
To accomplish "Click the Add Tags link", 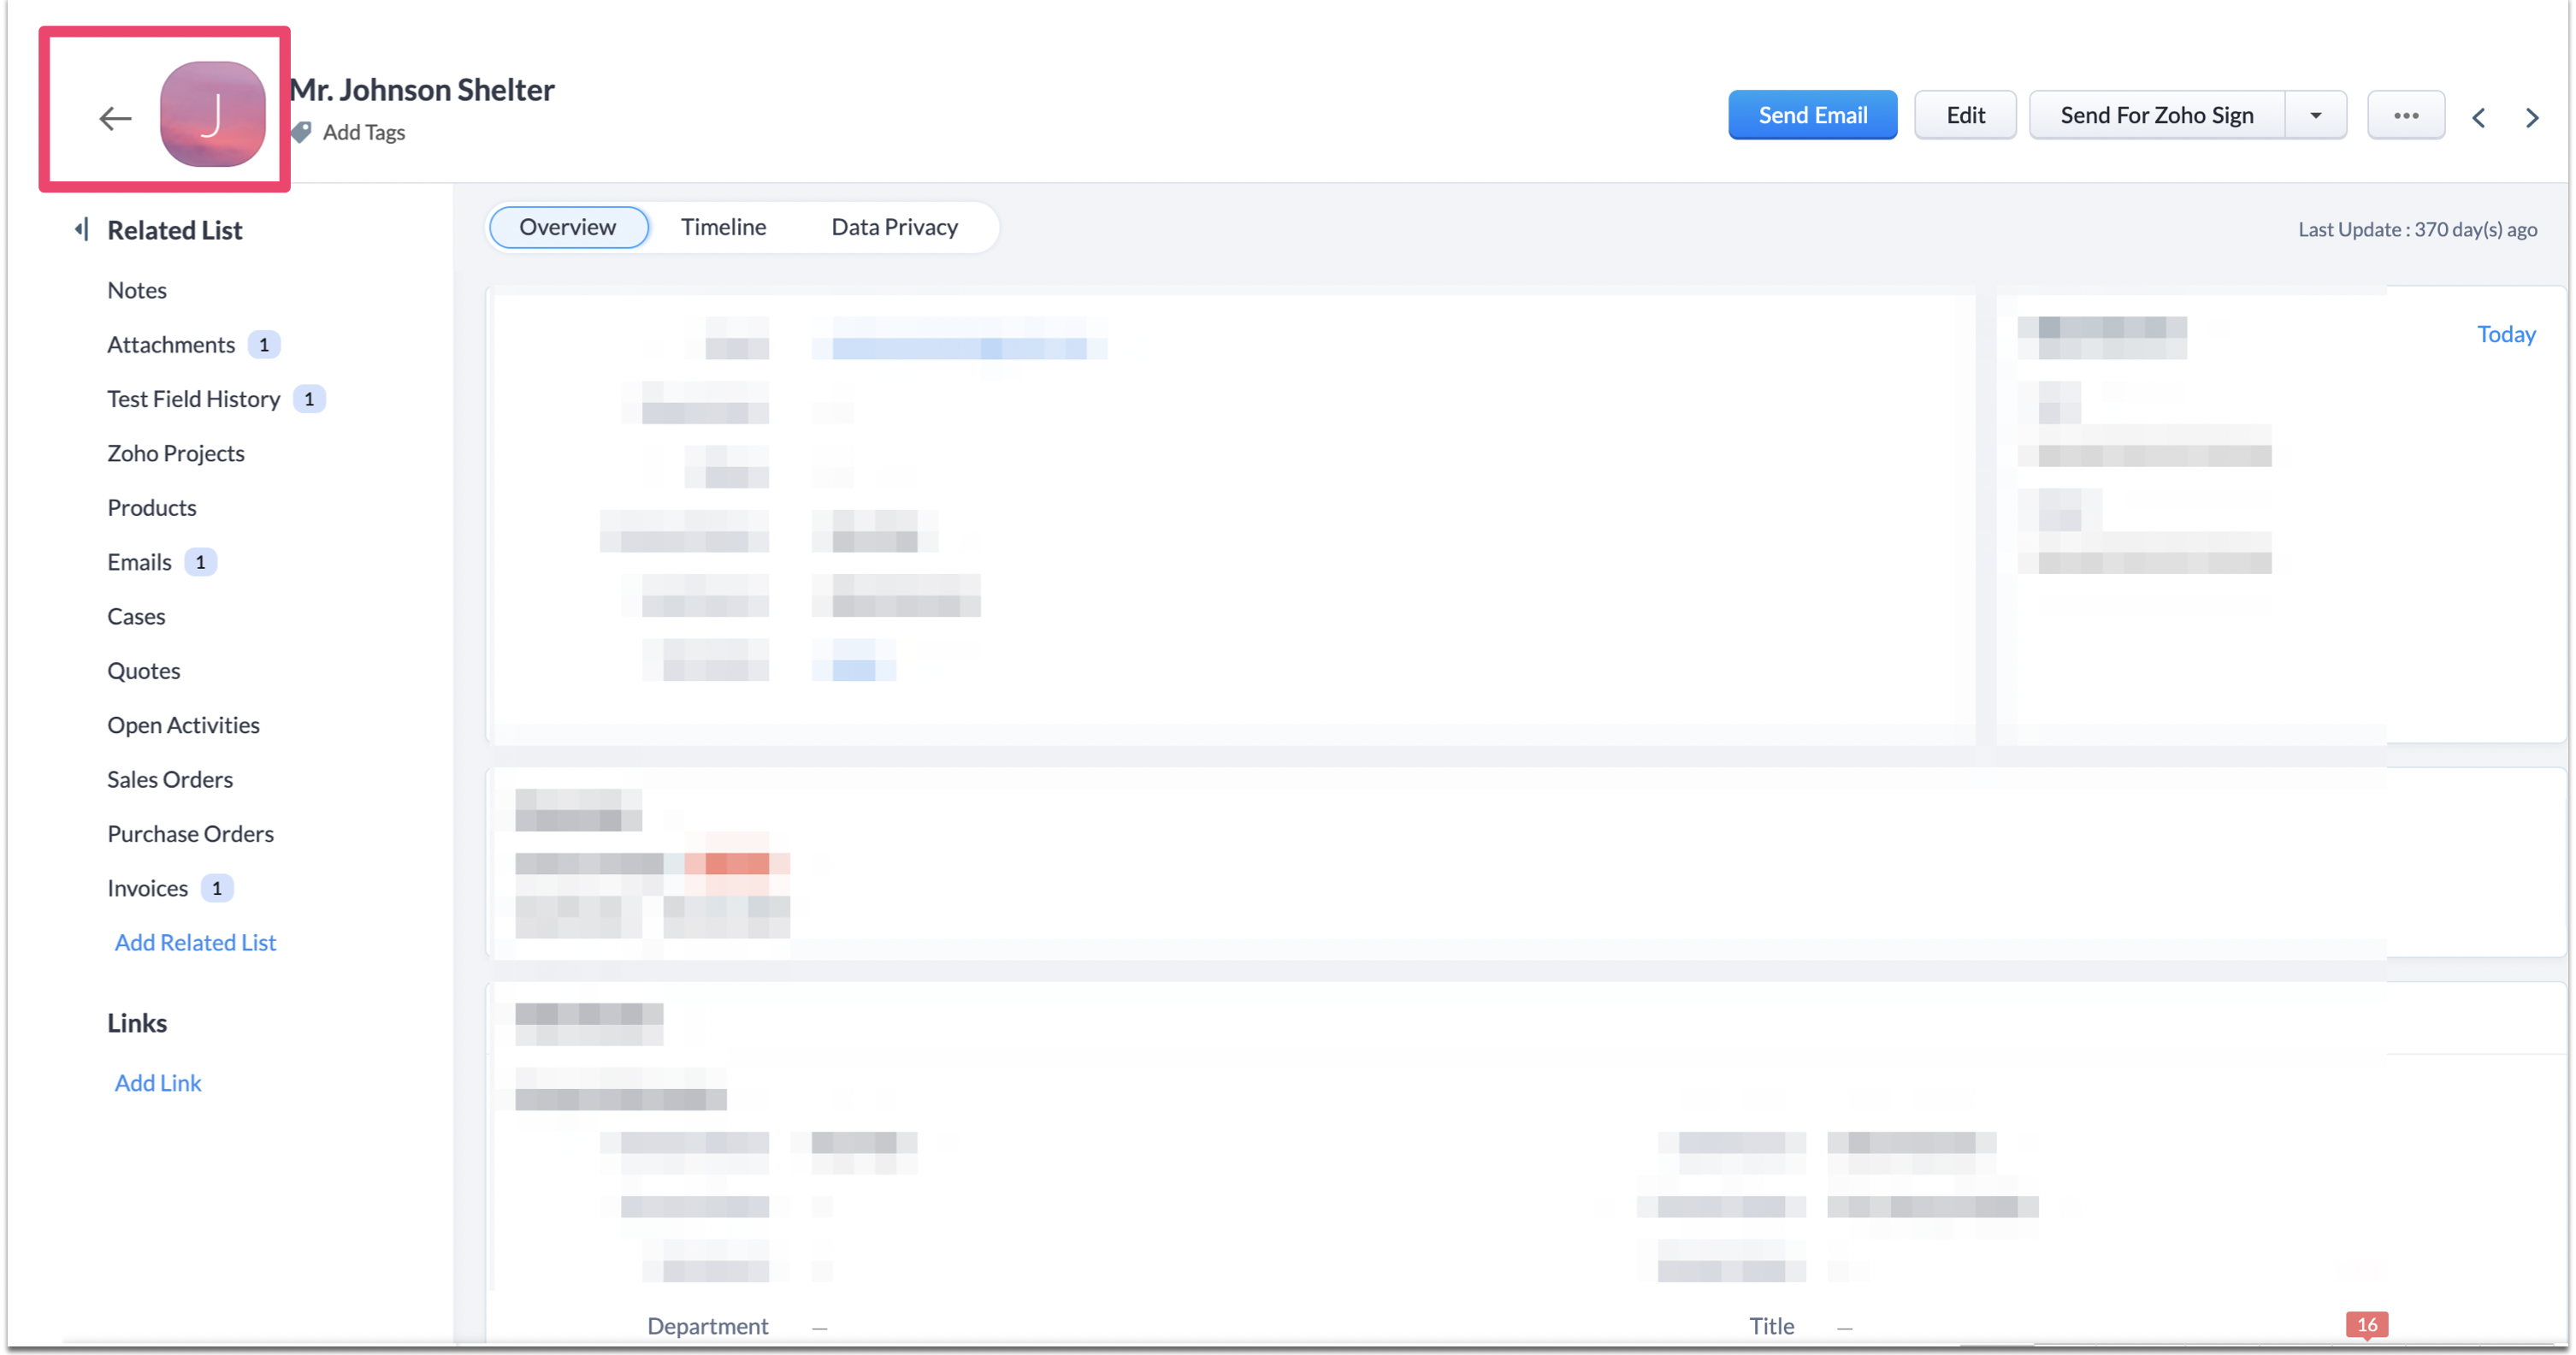I will pyautogui.click(x=363, y=132).
